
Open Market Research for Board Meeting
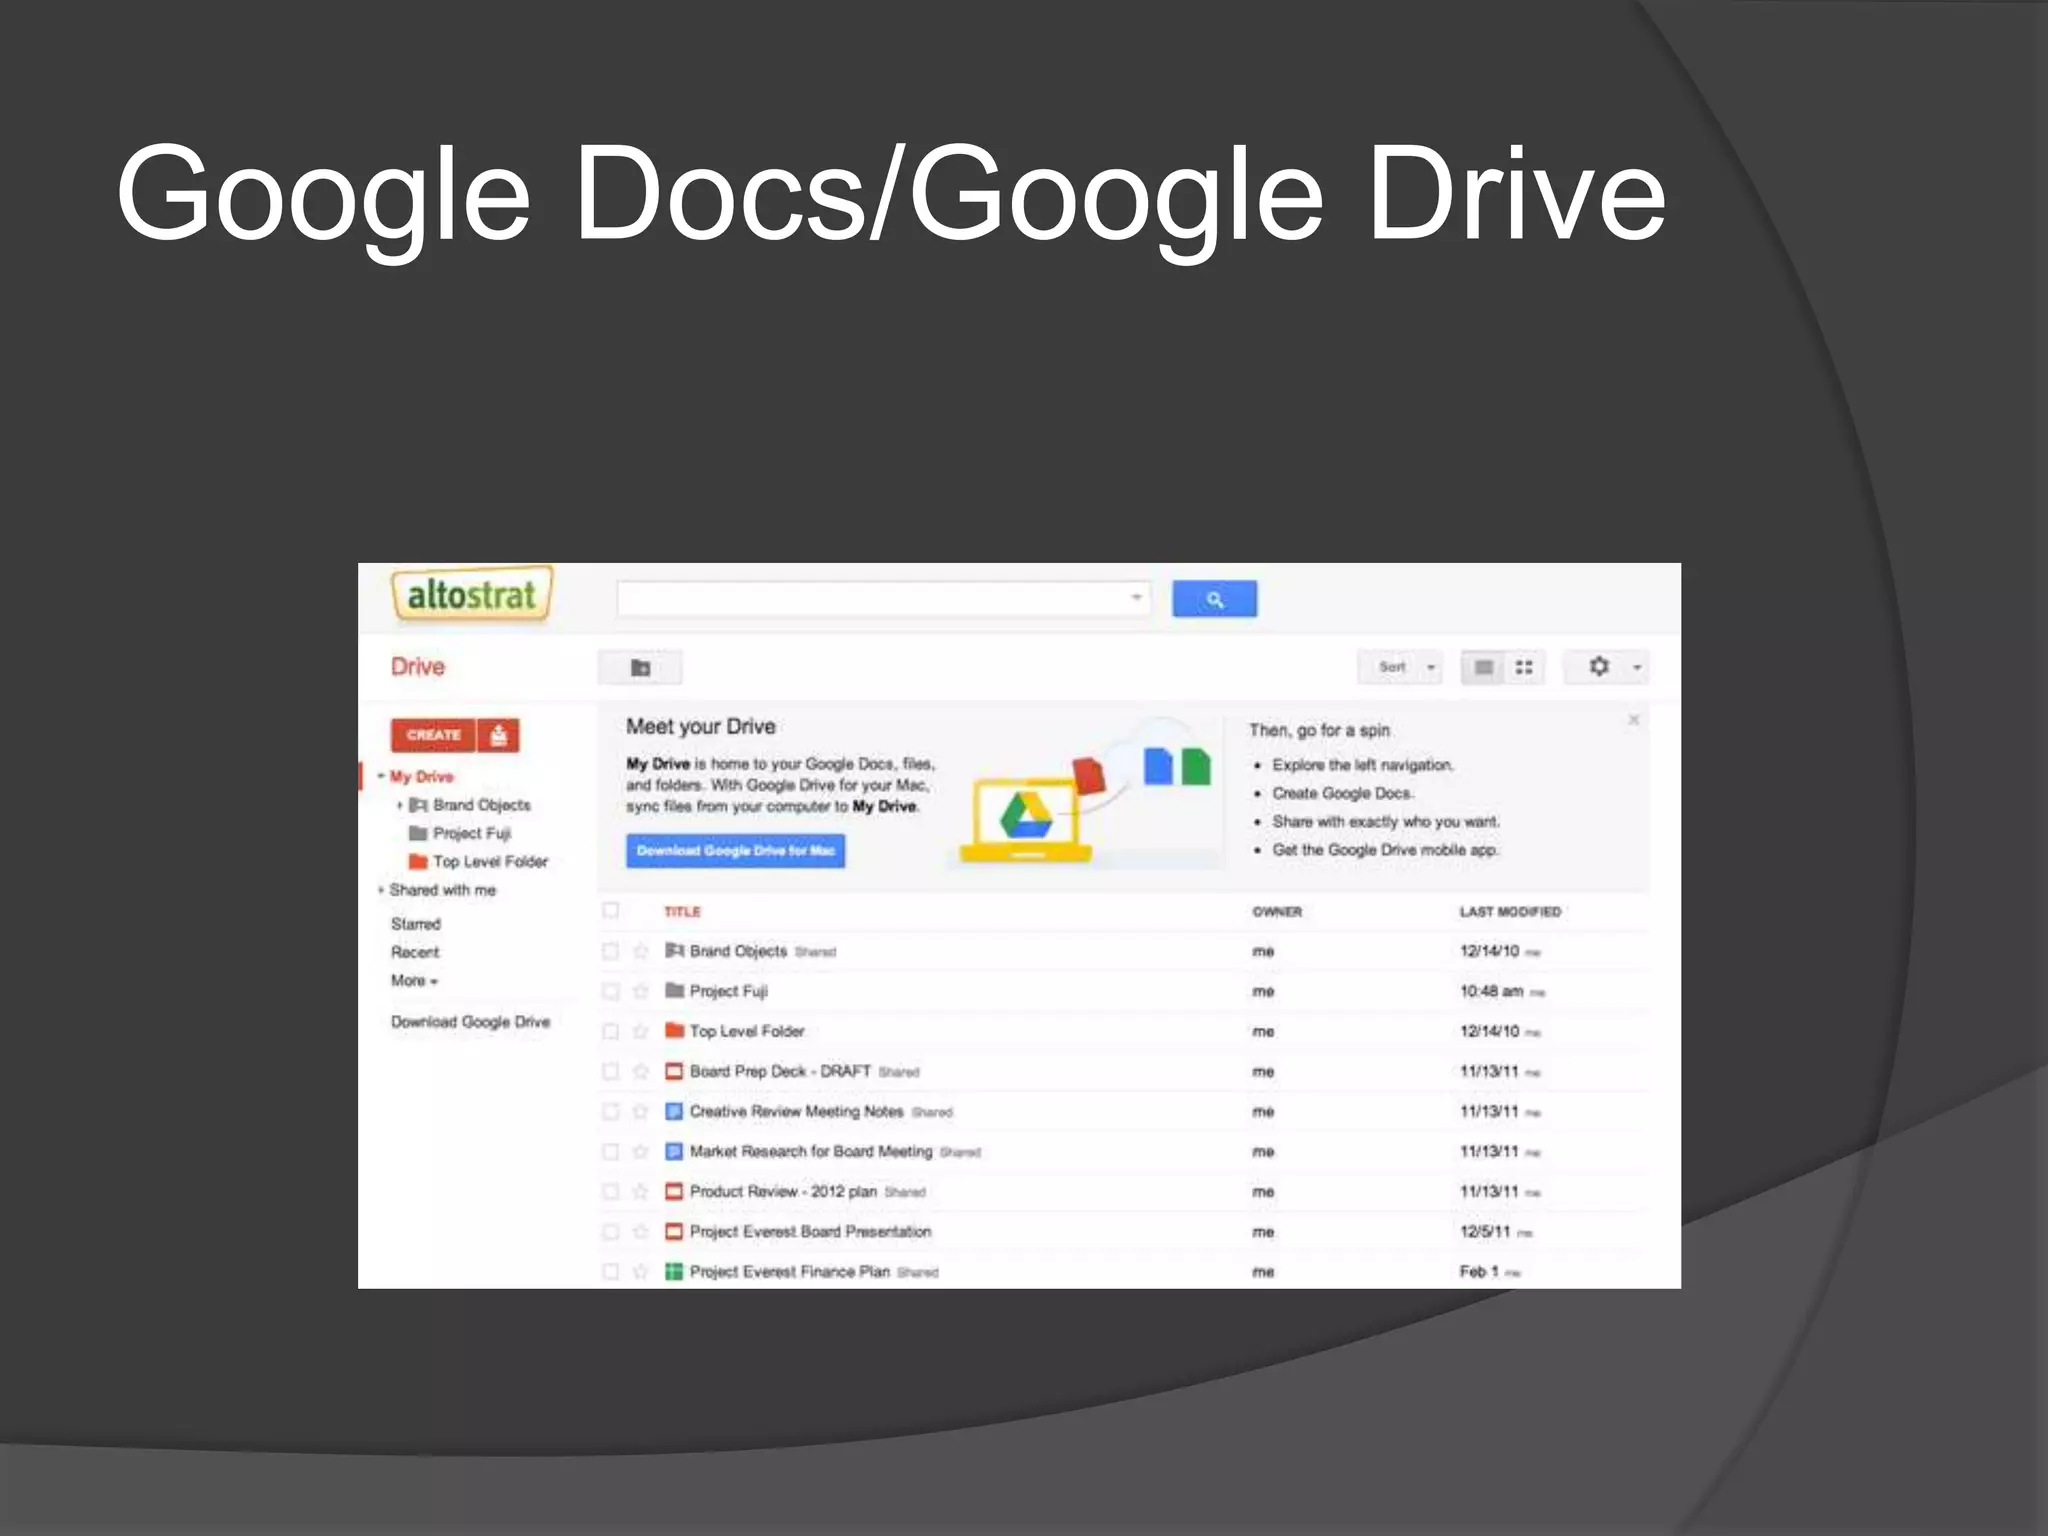coord(810,1151)
